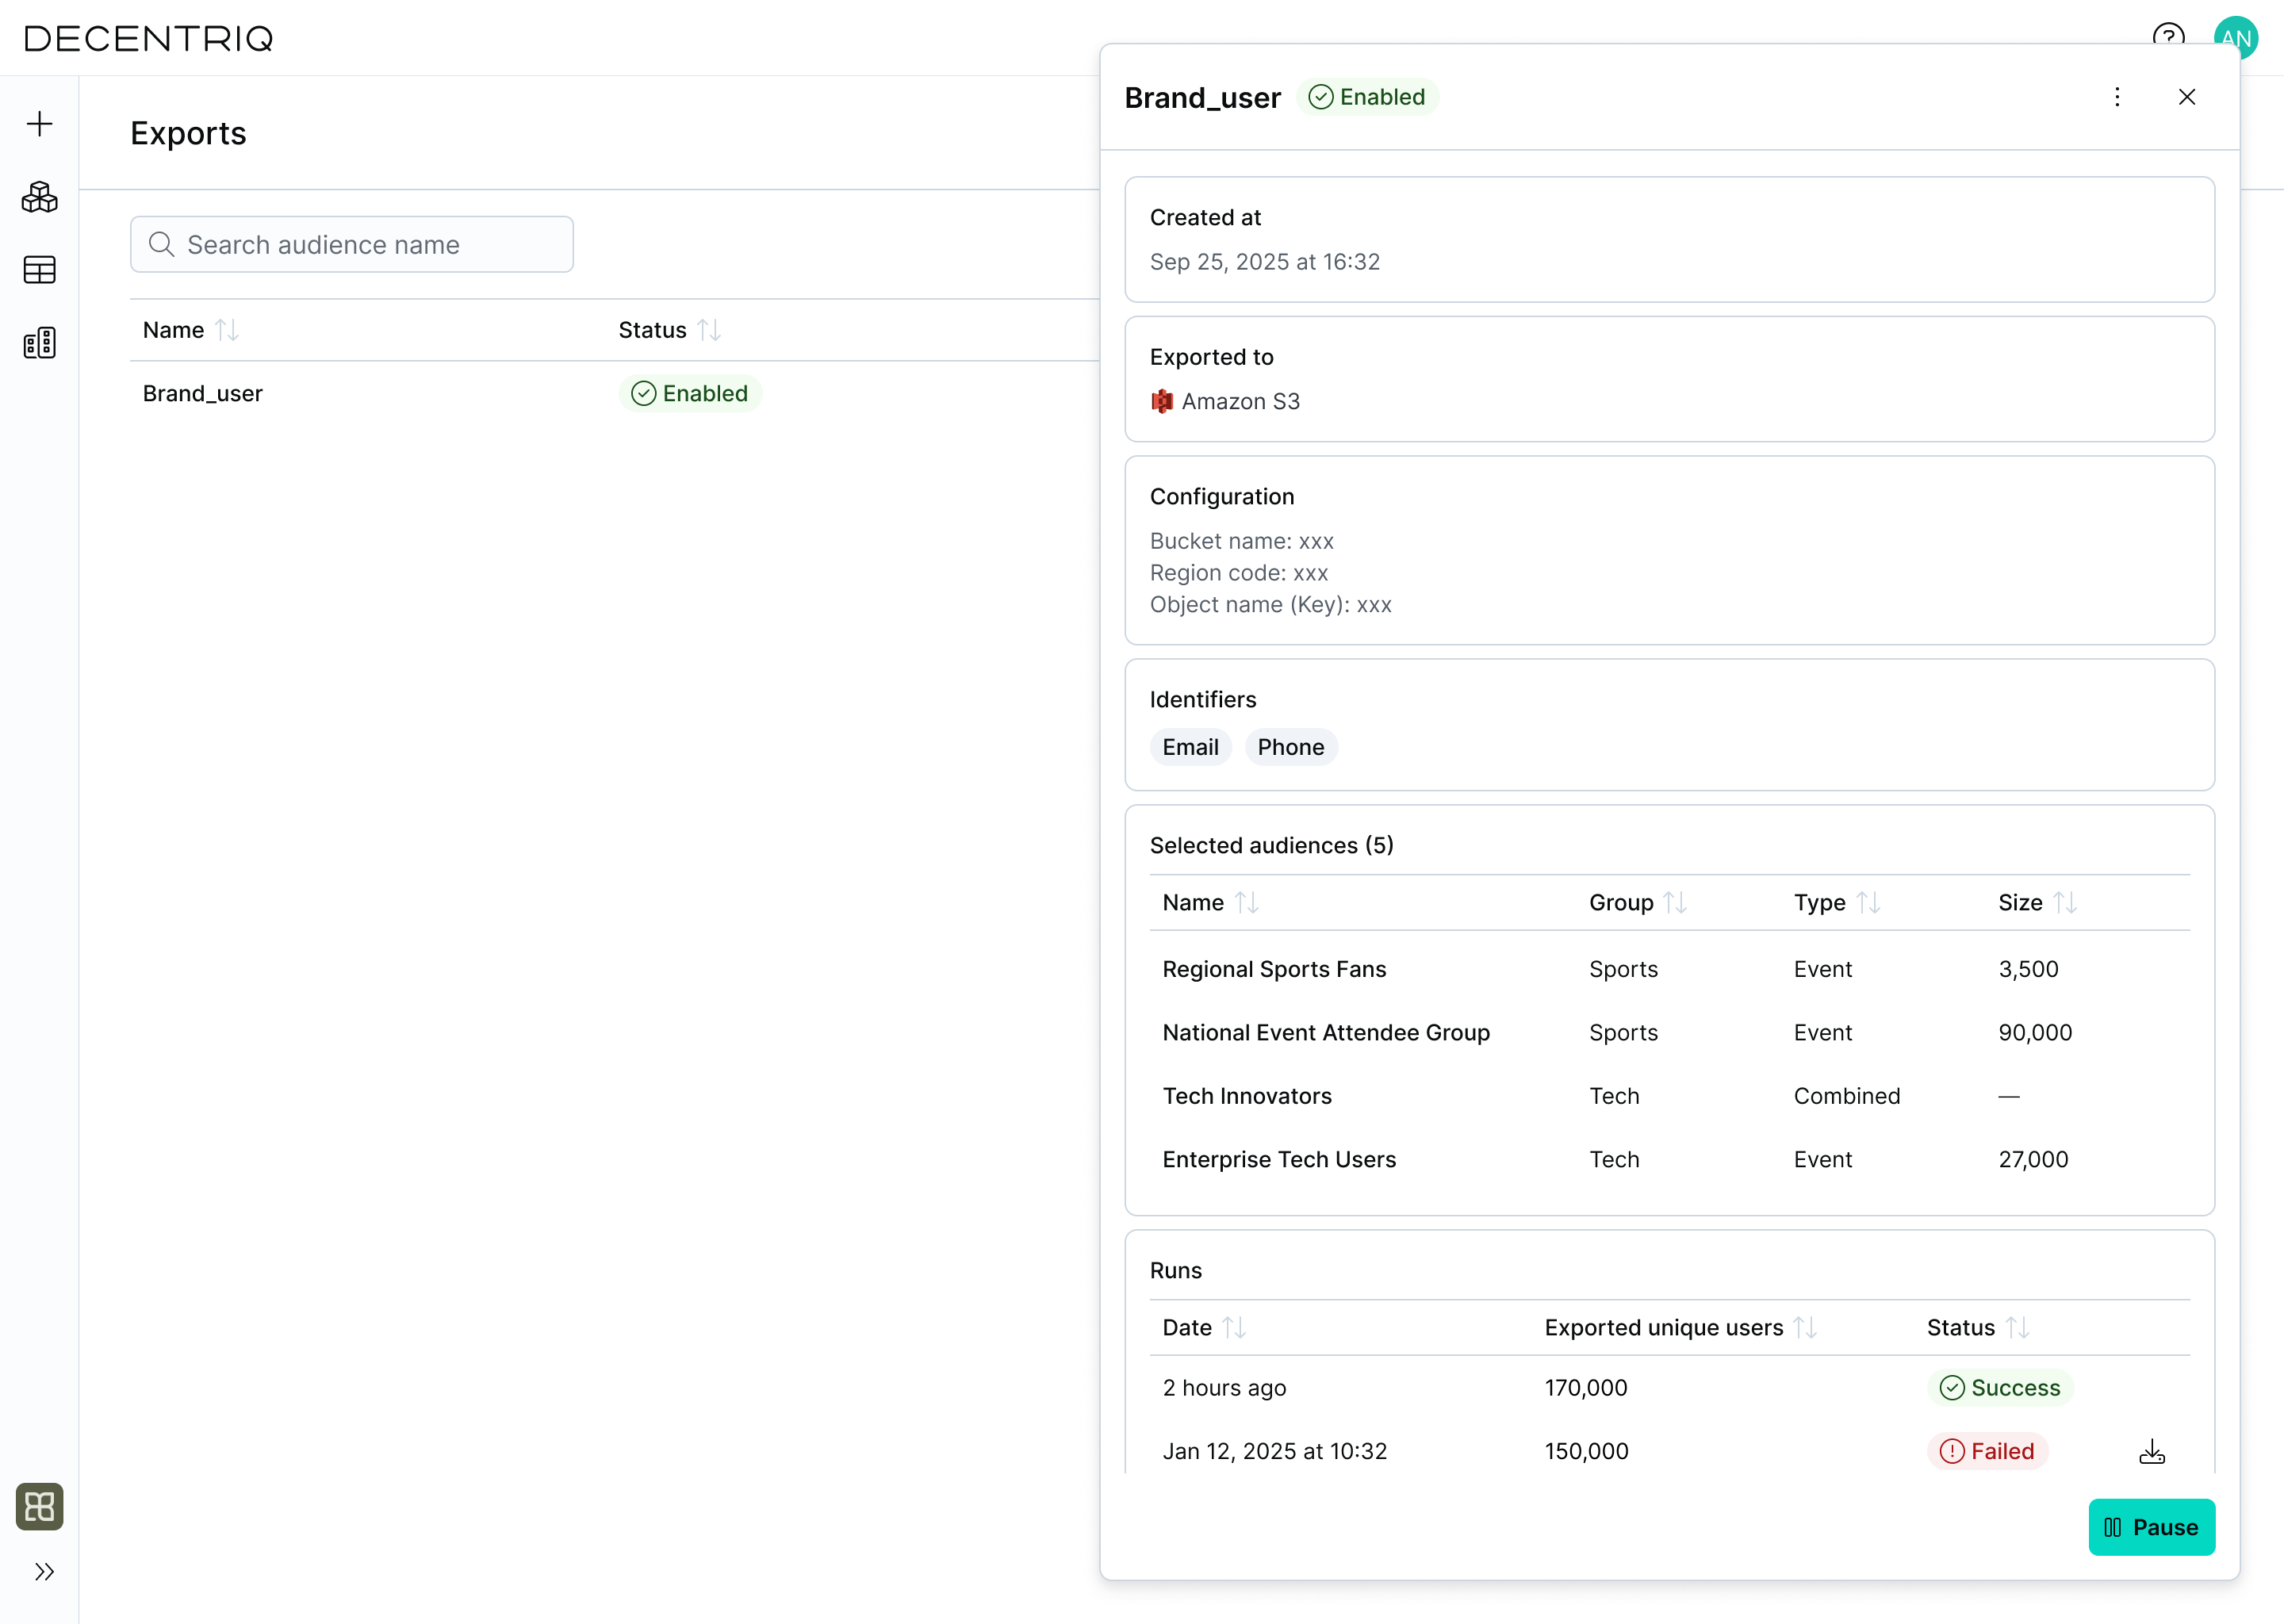
Task: Select Tech Innovators audience row
Action: point(1669,1096)
